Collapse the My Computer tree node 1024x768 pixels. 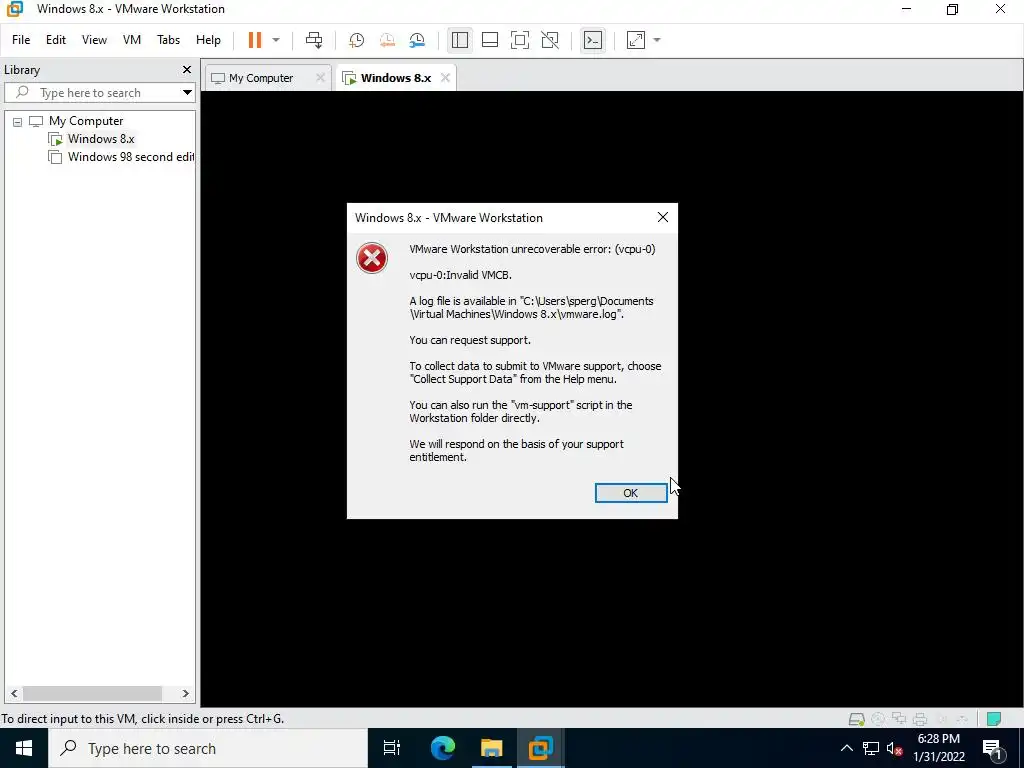click(x=18, y=121)
